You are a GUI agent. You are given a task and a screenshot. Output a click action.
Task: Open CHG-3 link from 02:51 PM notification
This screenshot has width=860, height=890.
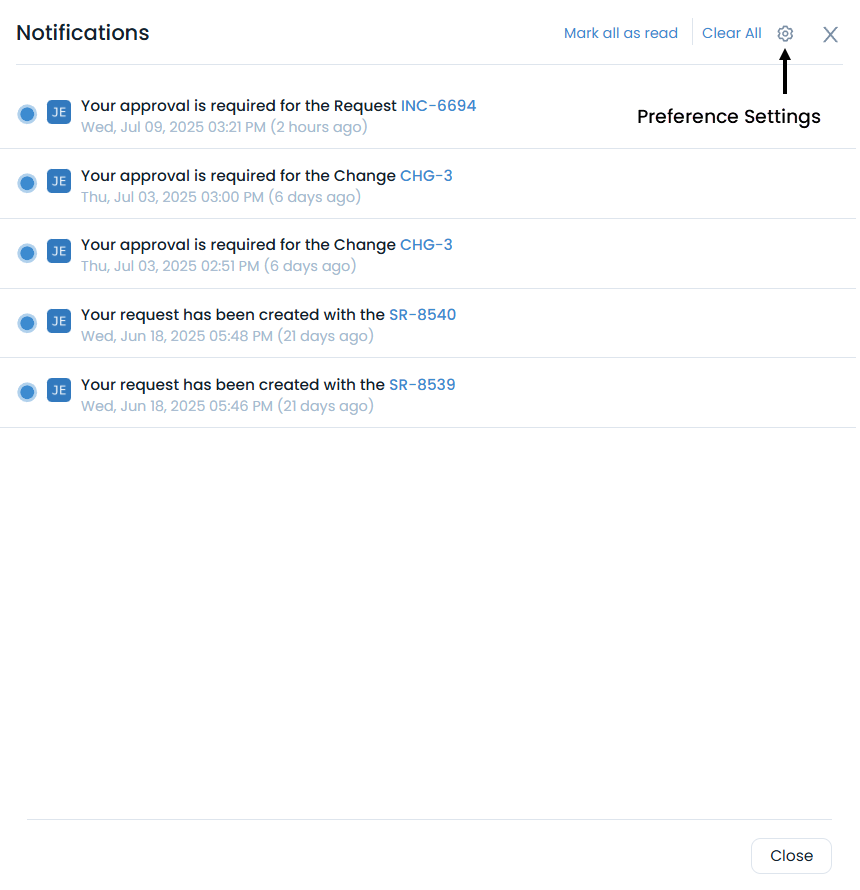(x=426, y=245)
